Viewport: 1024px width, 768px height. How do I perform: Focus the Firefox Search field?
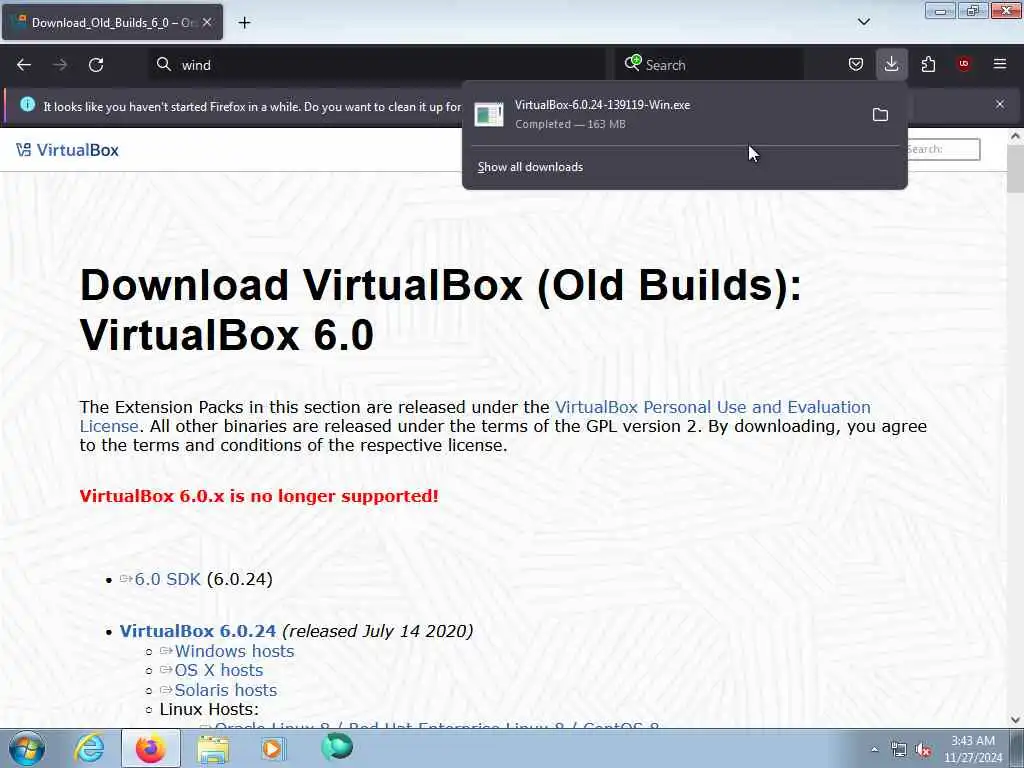click(x=709, y=65)
